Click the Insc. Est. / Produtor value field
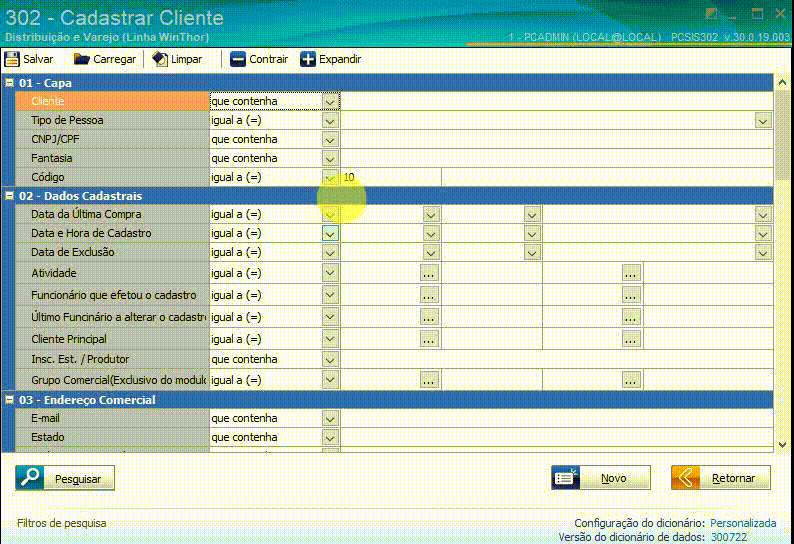 click(x=557, y=360)
